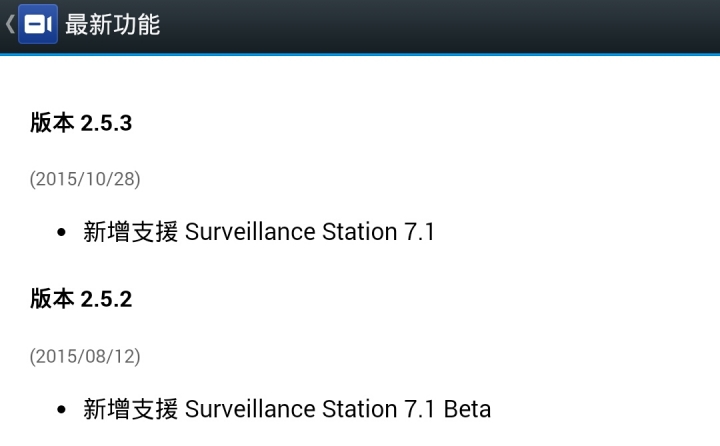
Task: Tap the 7.1 number before Beta
Action: pyautogui.click(x=419, y=409)
